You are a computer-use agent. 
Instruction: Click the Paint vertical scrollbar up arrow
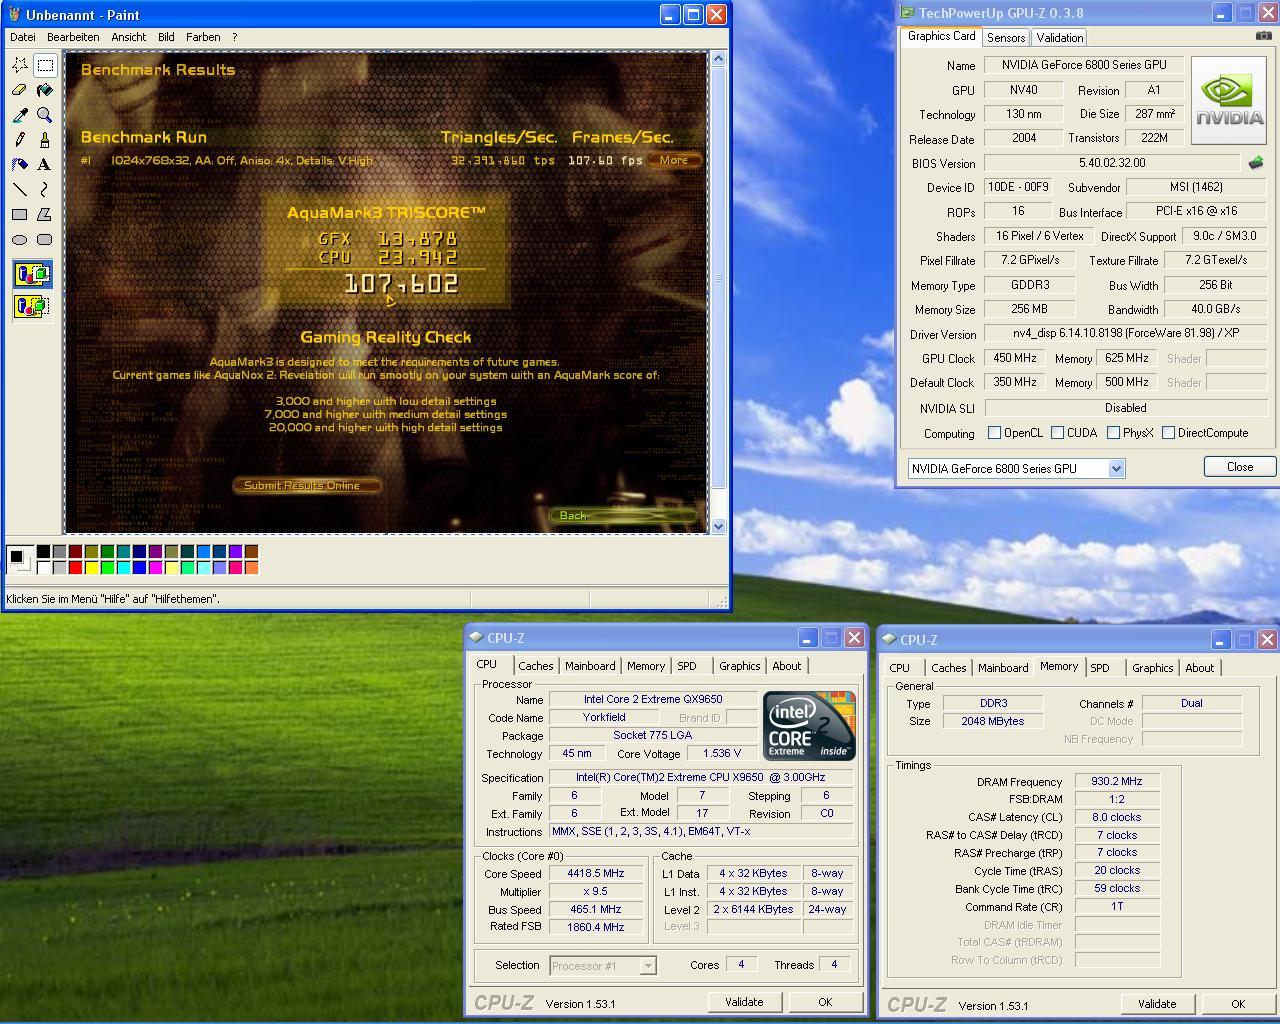(717, 60)
